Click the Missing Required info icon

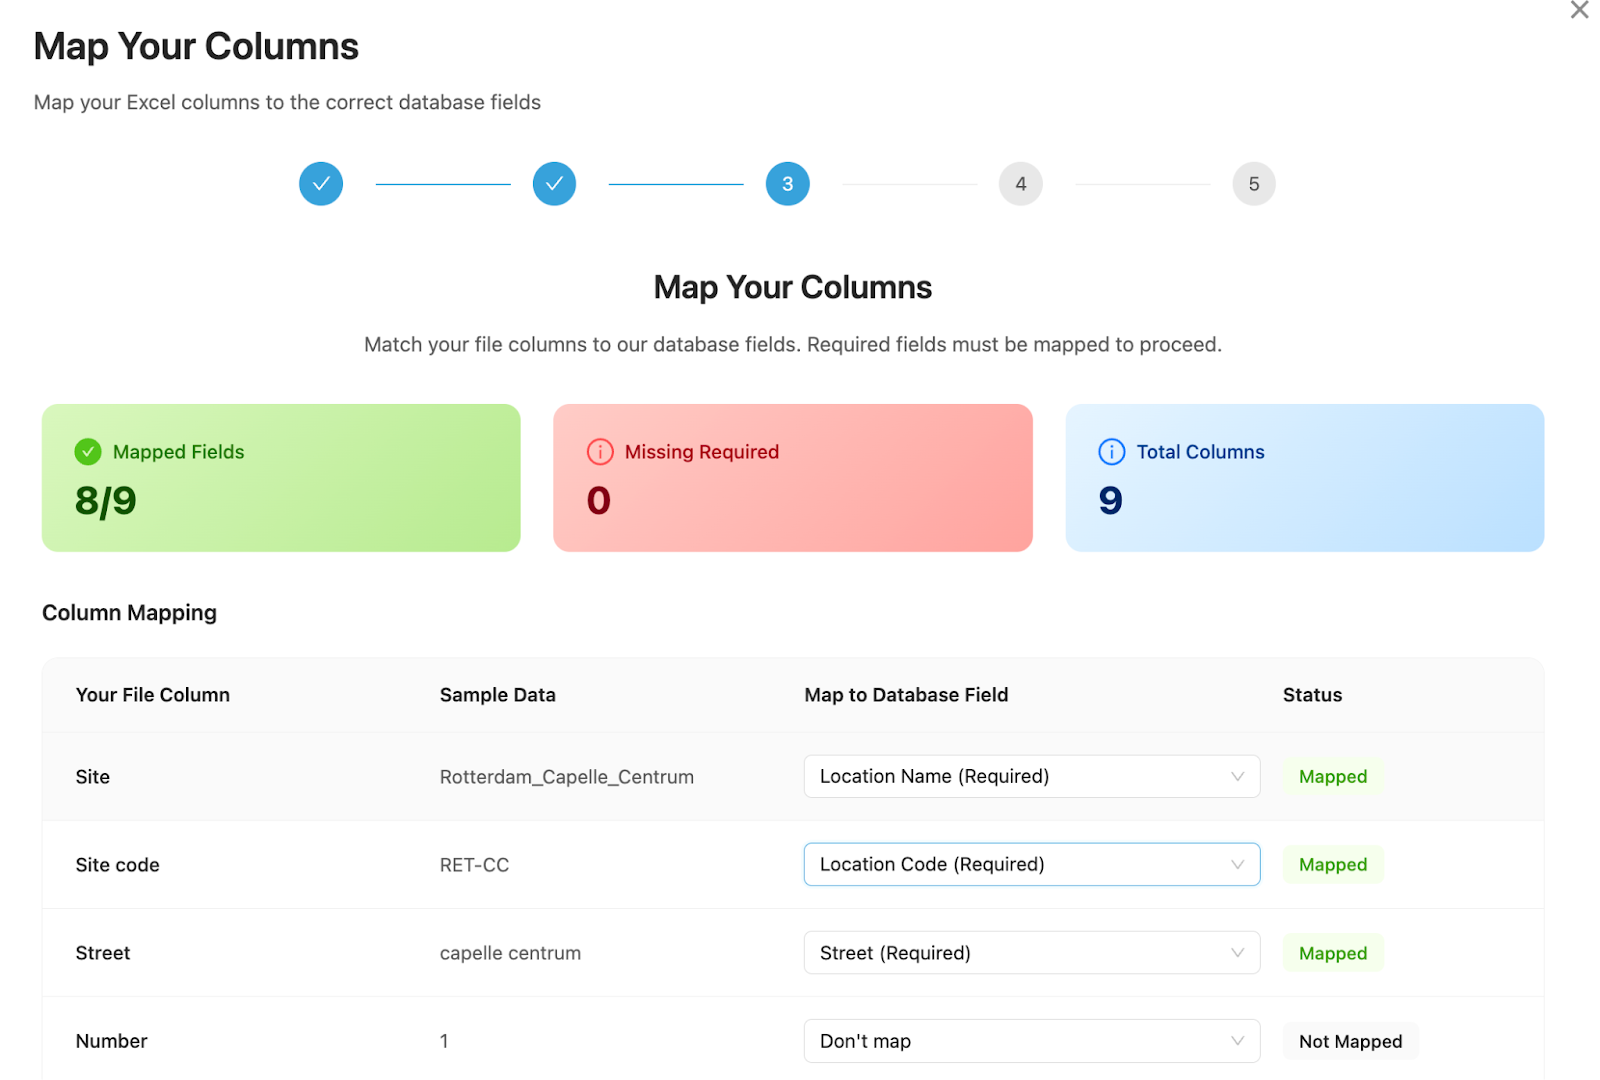[x=600, y=452]
